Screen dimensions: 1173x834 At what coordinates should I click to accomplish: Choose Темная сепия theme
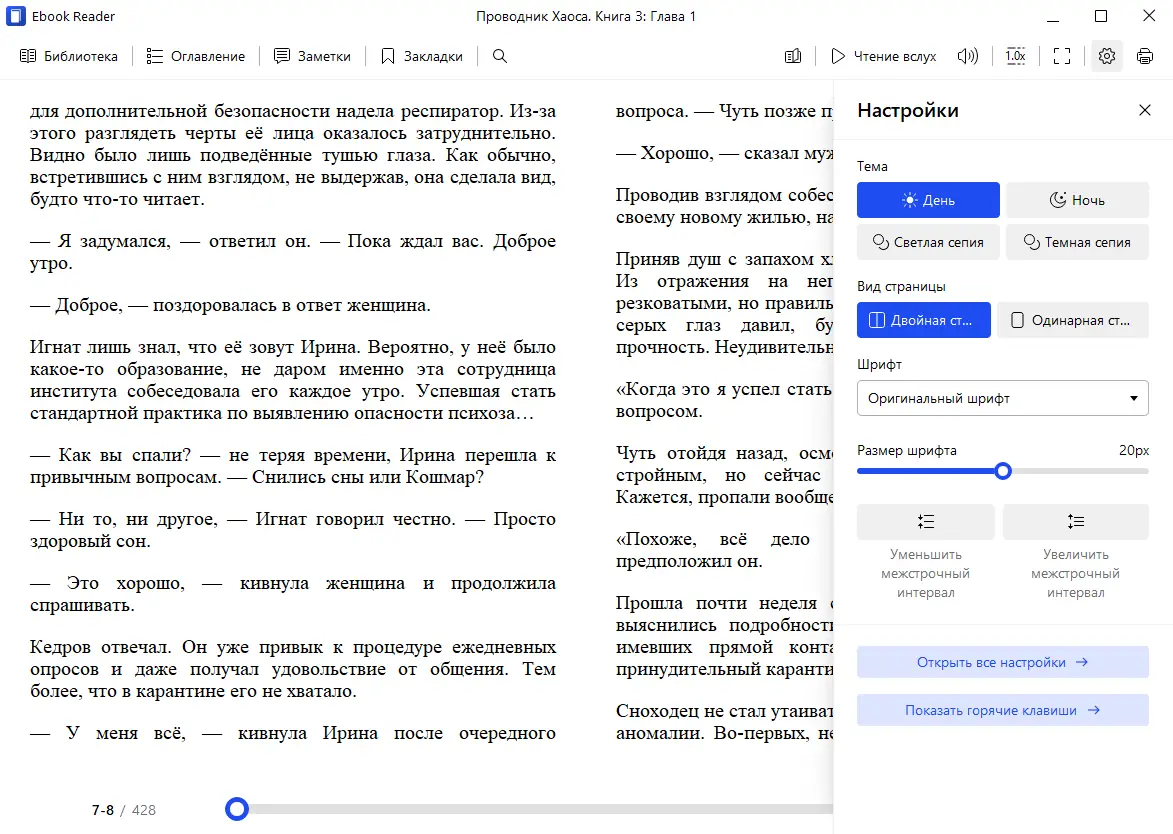point(1077,242)
